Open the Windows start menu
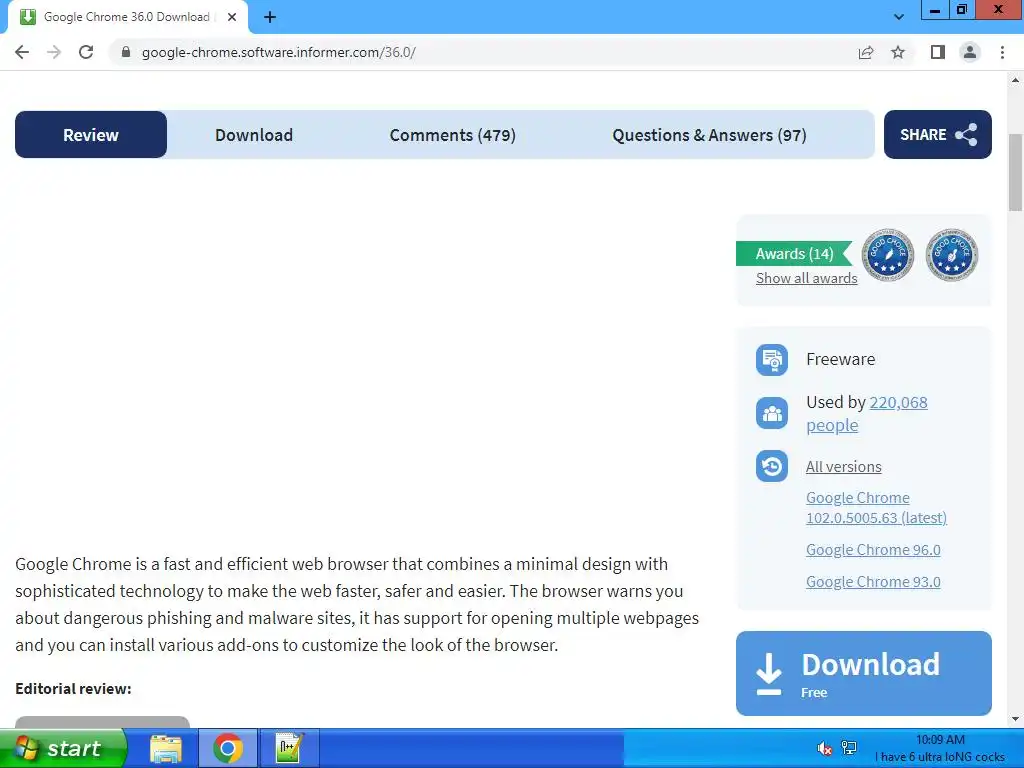The width and height of the screenshot is (1024, 768). 63,748
